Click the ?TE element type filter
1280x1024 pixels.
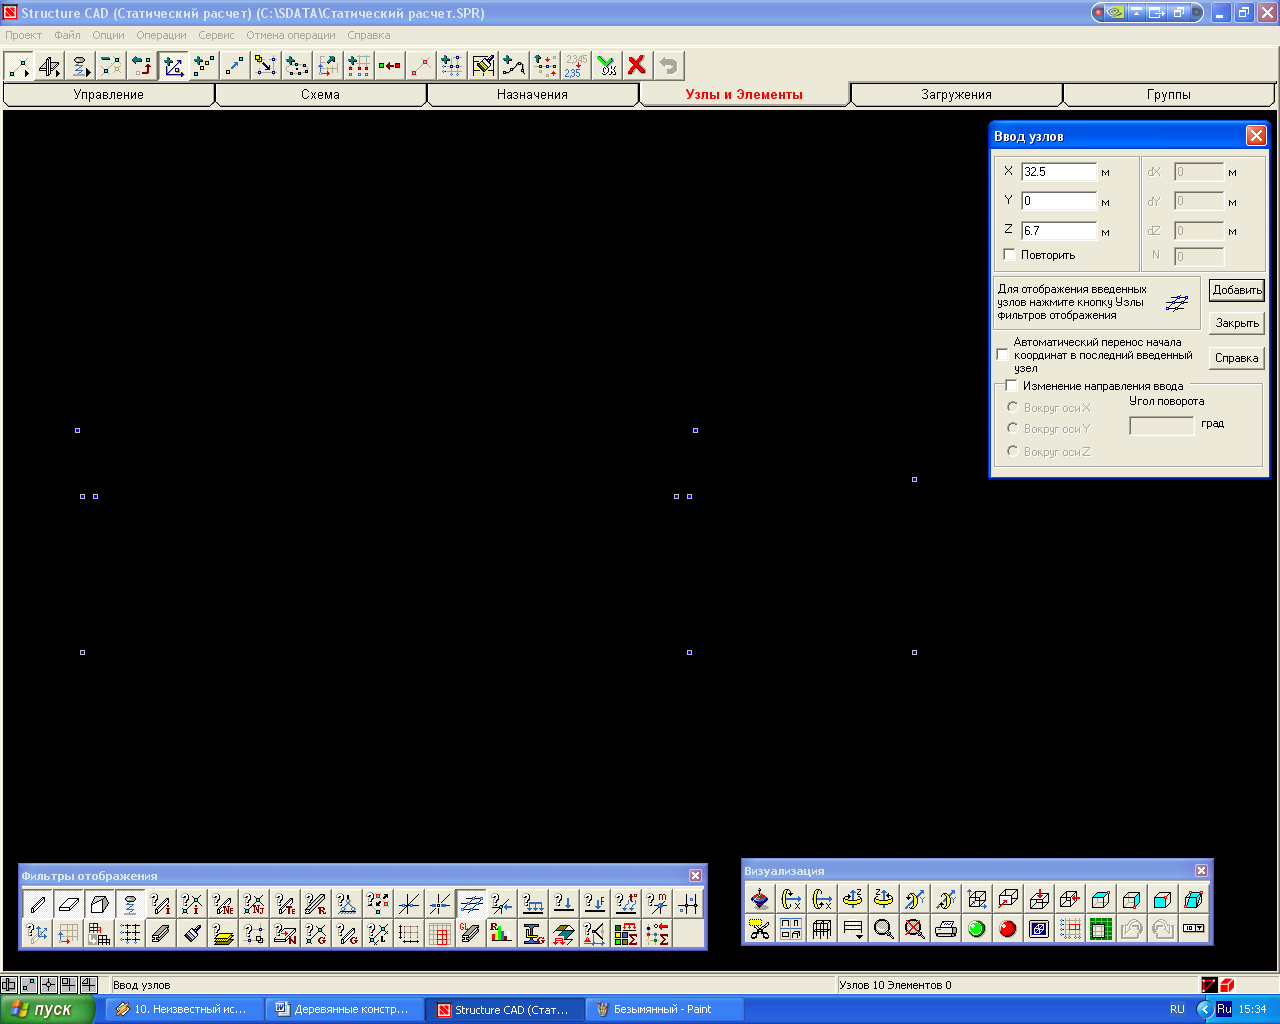point(284,904)
